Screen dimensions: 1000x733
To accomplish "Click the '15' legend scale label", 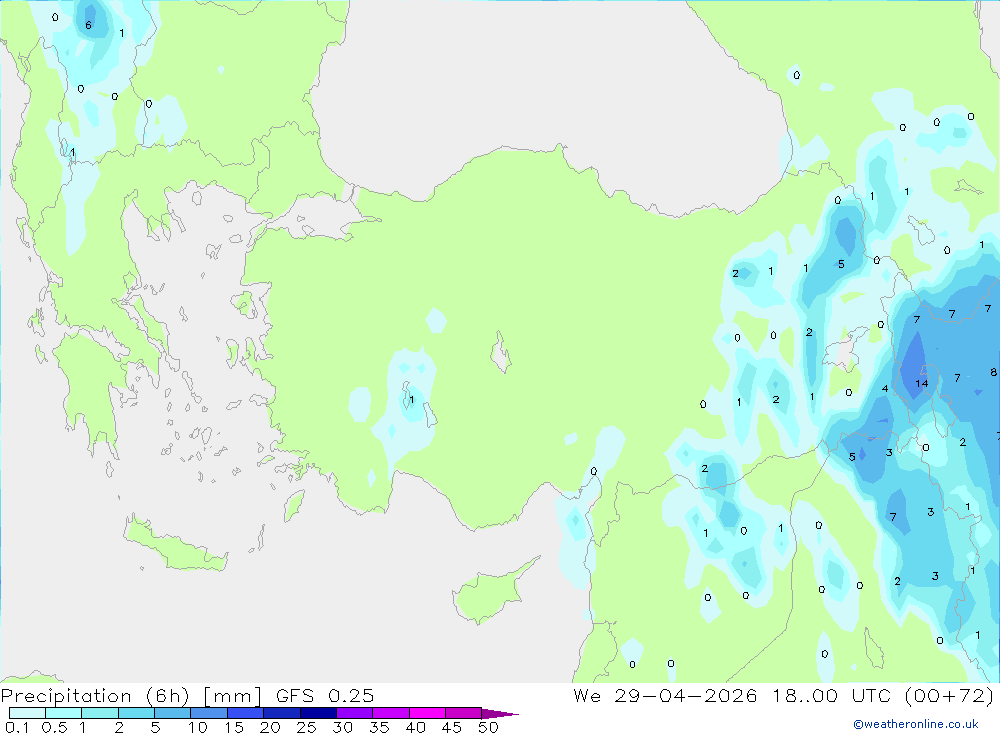I will tap(234, 727).
